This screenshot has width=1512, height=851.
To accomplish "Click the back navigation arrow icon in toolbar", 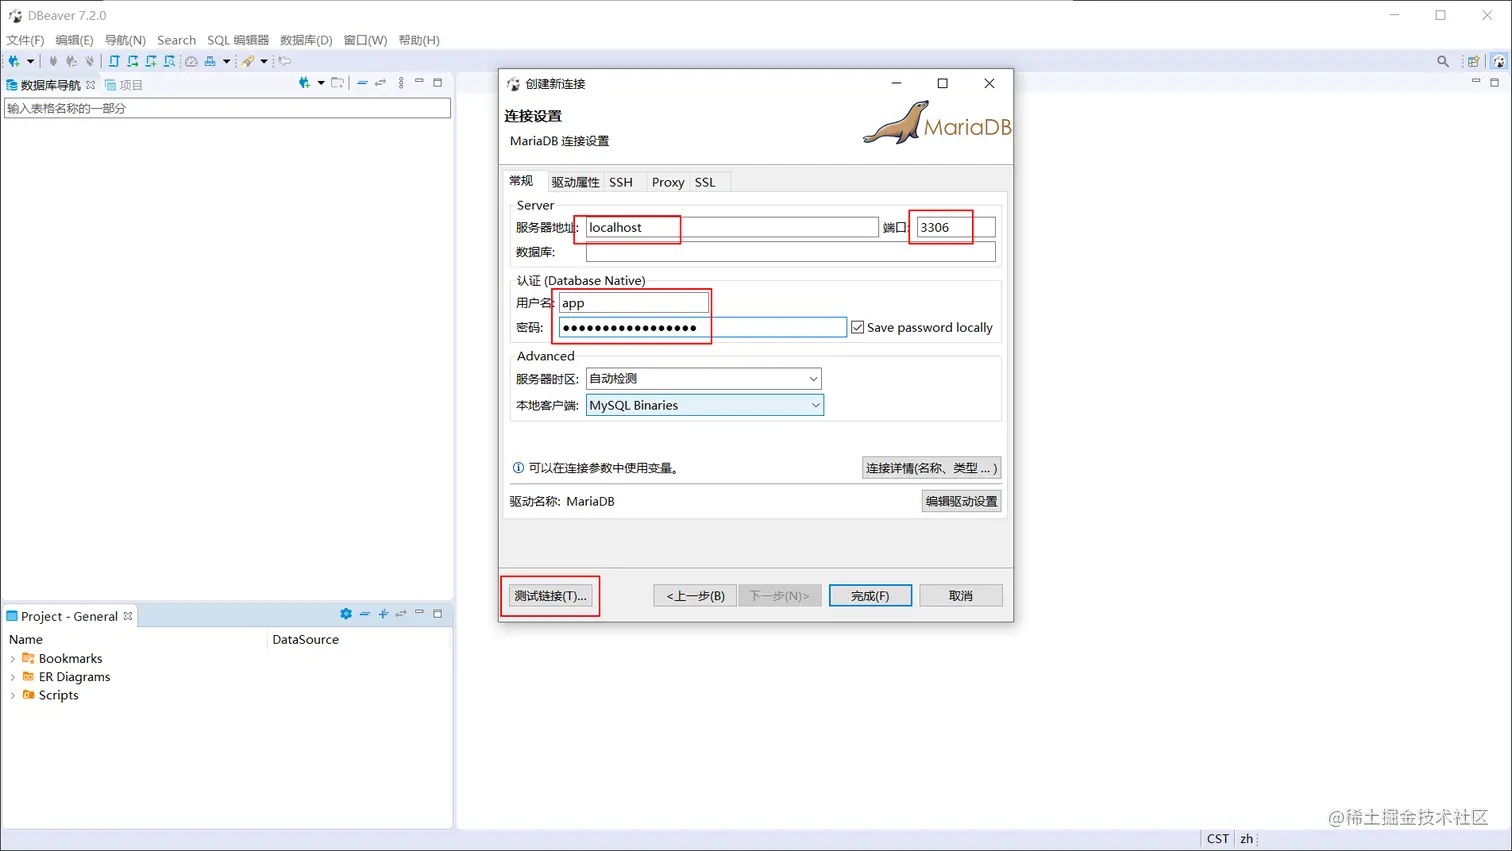I will 285,61.
